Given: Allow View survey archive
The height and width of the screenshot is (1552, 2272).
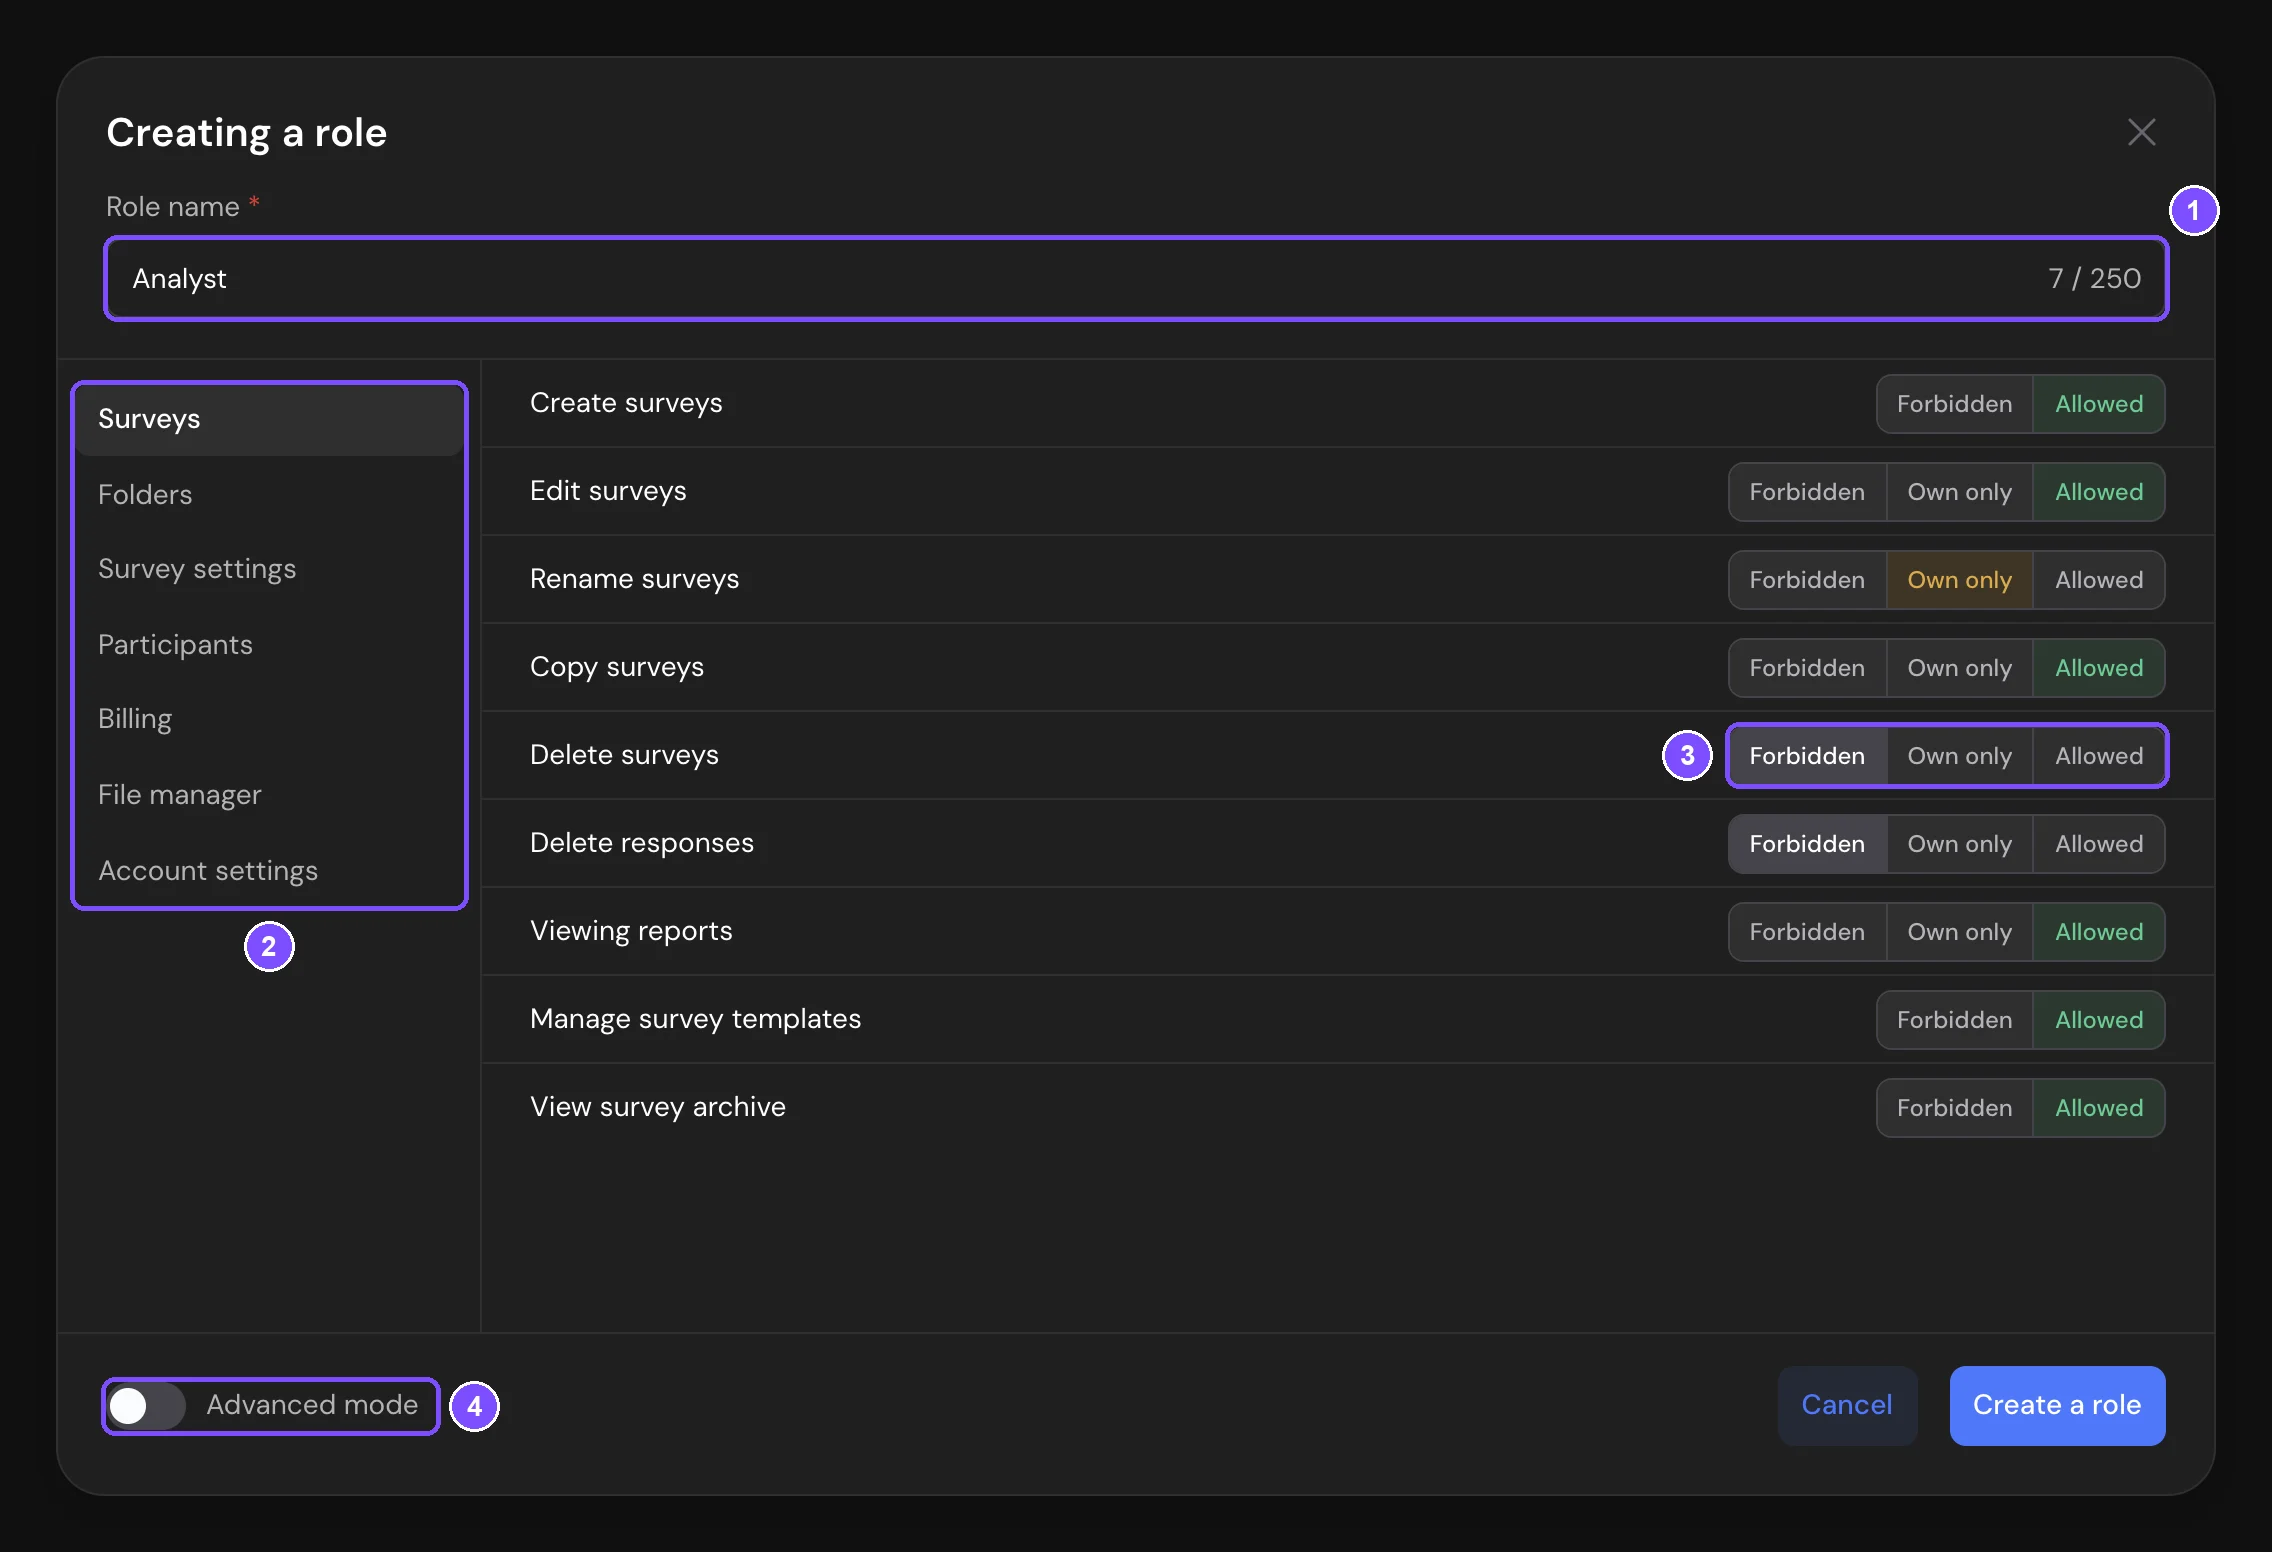Looking at the screenshot, I should (2099, 1108).
